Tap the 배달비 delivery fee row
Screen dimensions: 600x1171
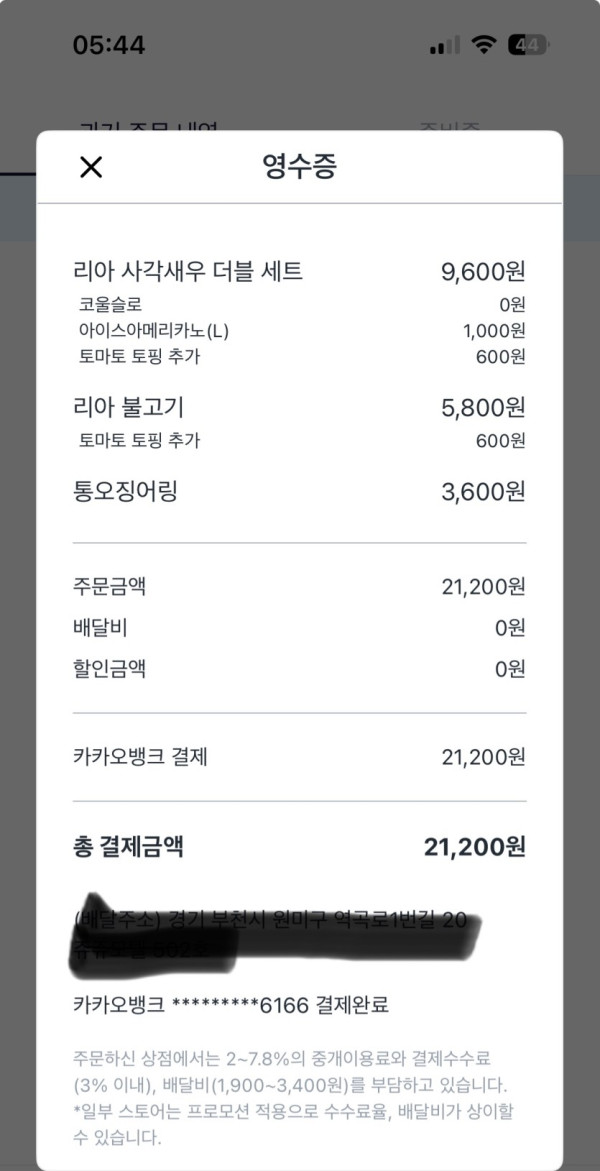(x=100, y=628)
